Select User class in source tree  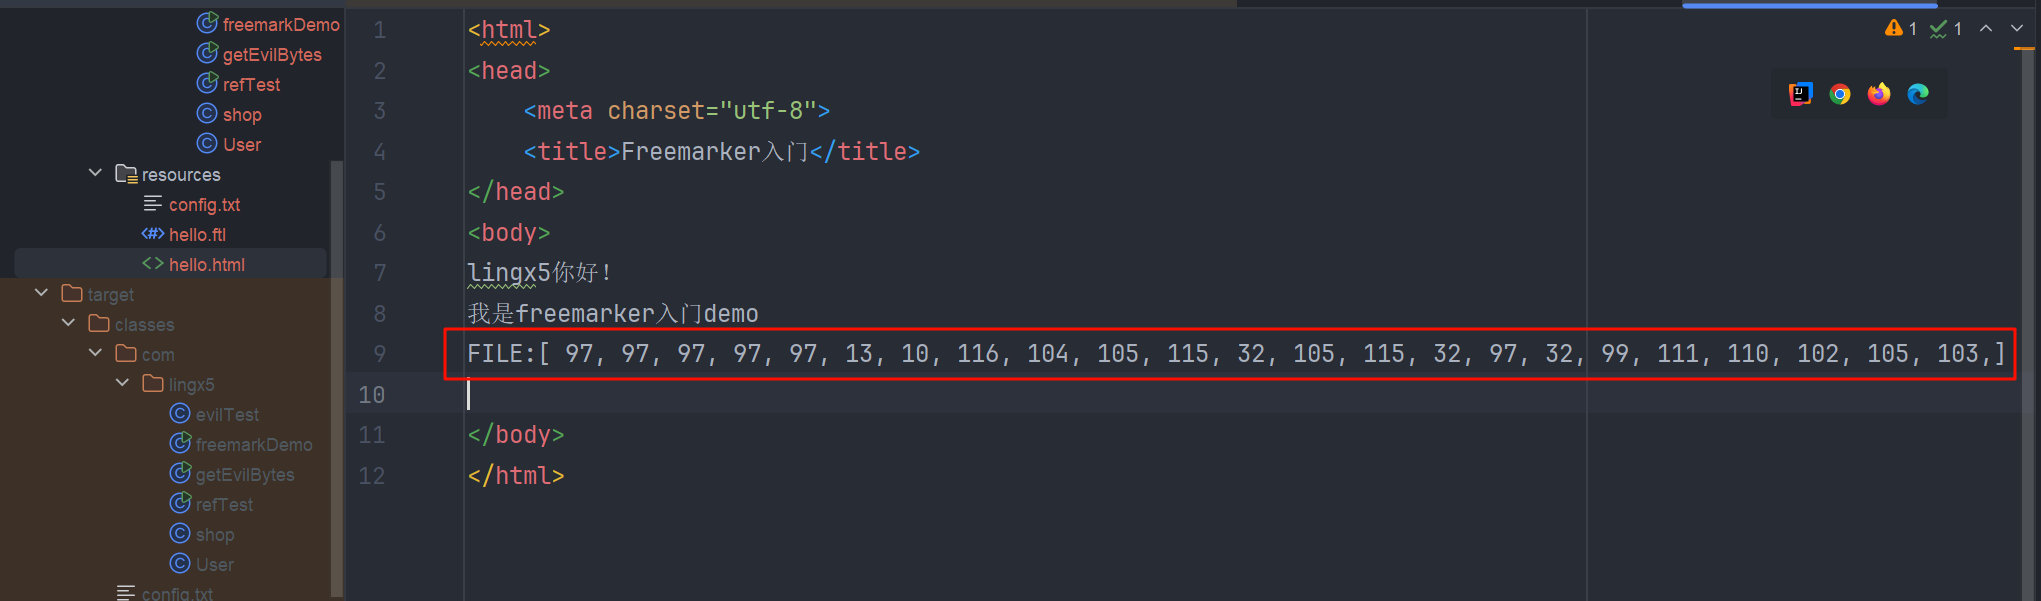242,144
